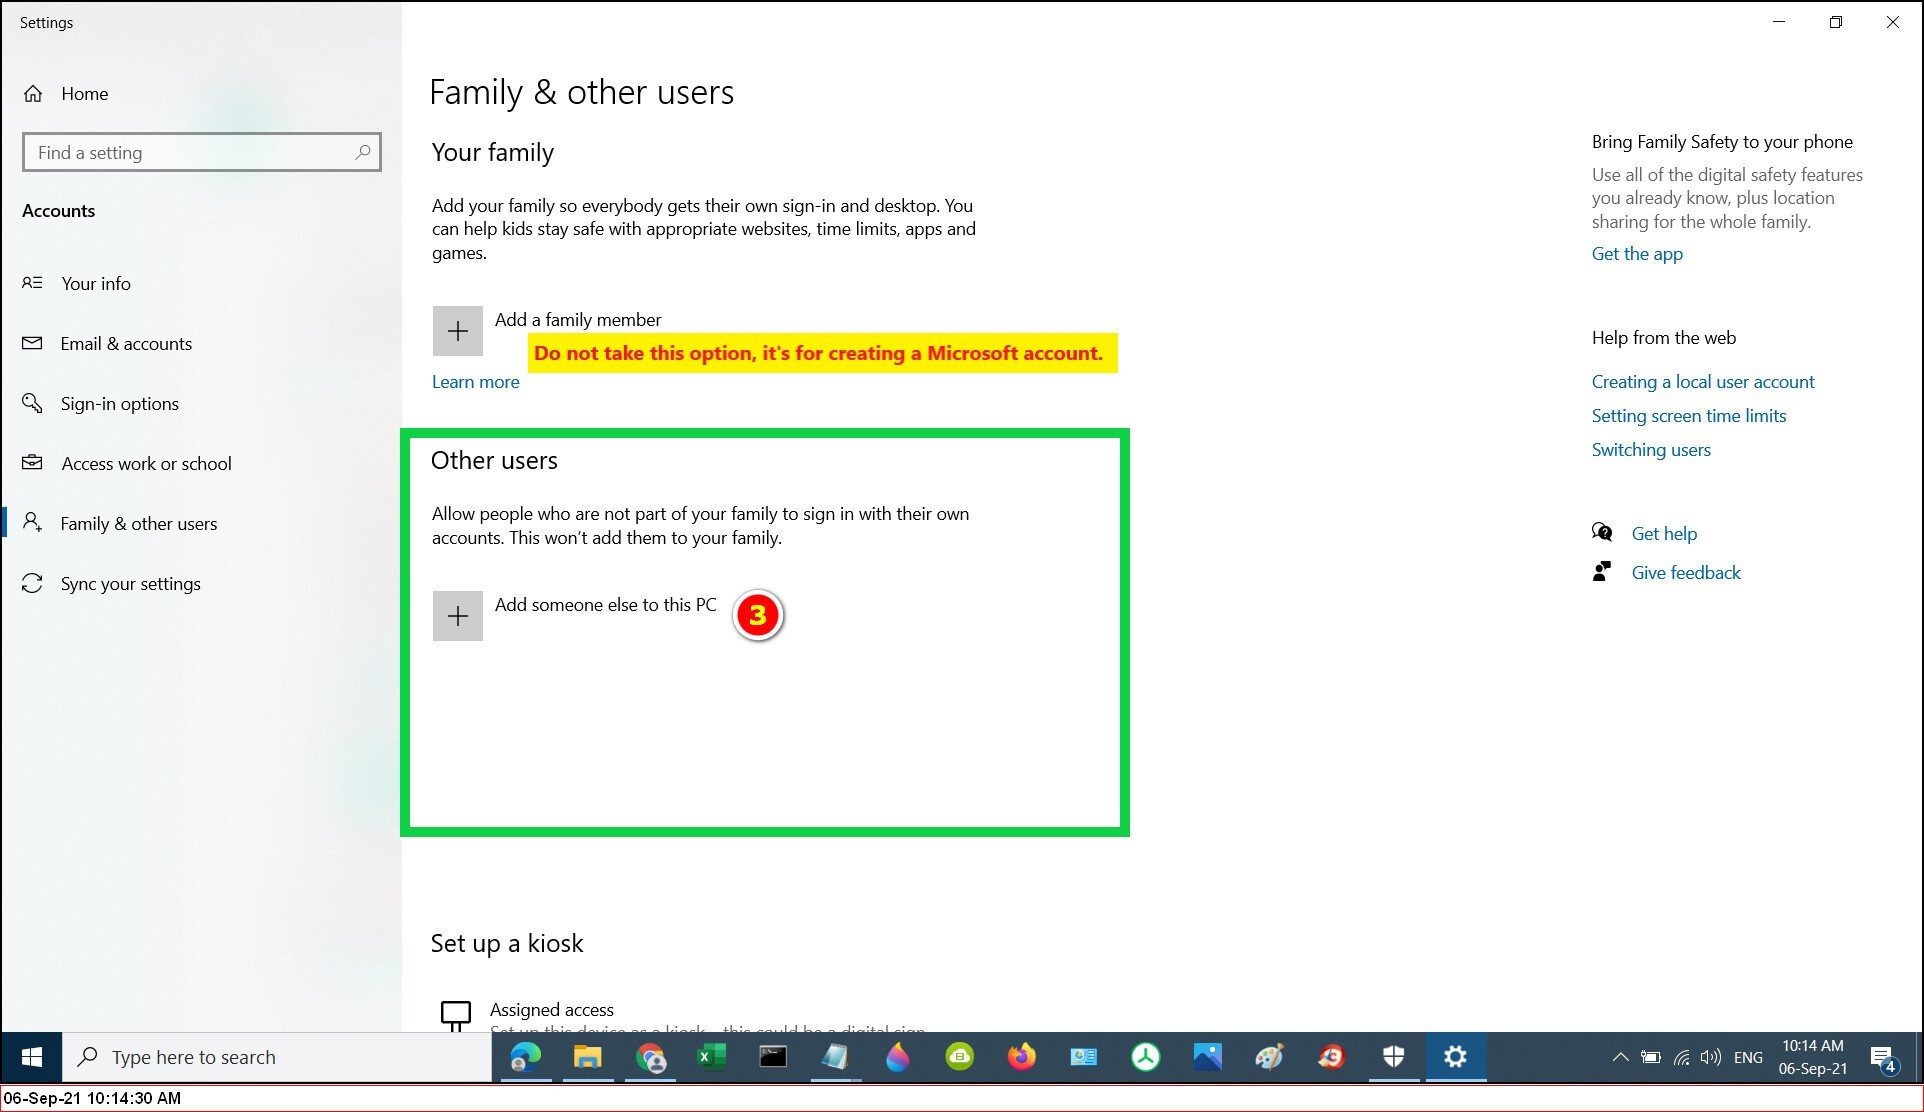Image resolution: width=1924 pixels, height=1112 pixels.
Task: Click the Home icon in sidebar
Action: 33,94
